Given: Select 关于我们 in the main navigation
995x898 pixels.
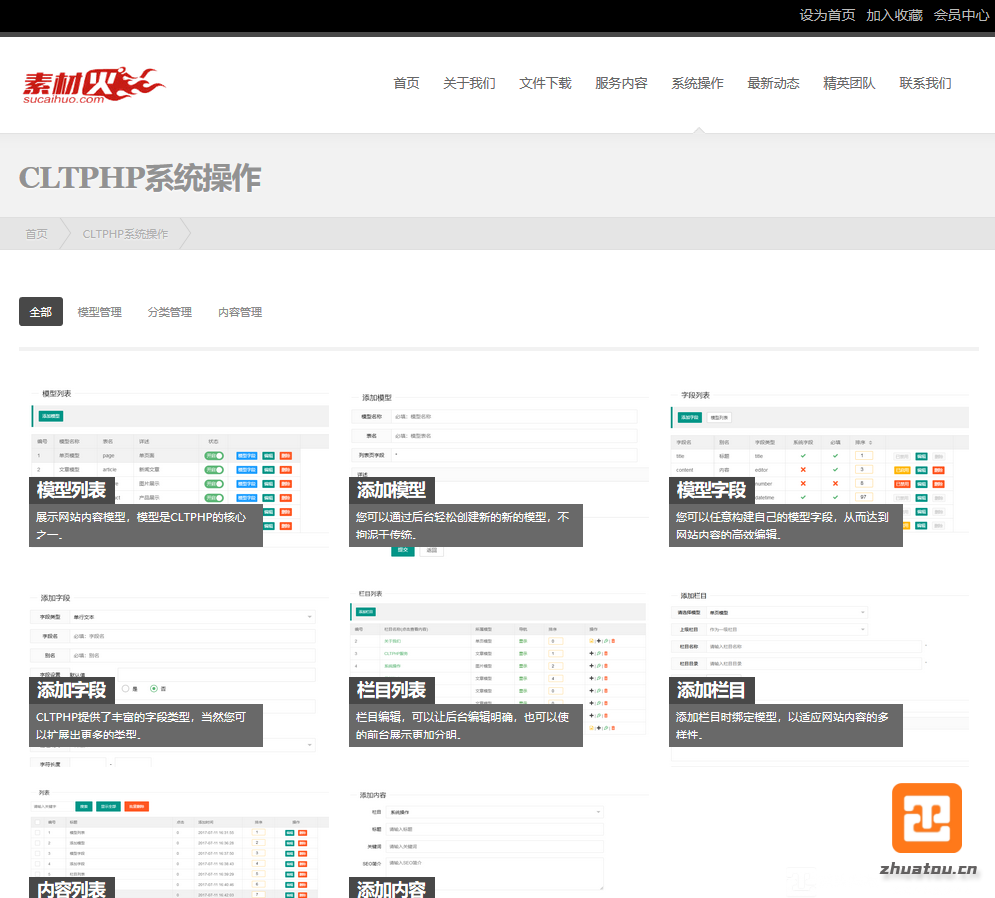Looking at the screenshot, I should [x=469, y=83].
